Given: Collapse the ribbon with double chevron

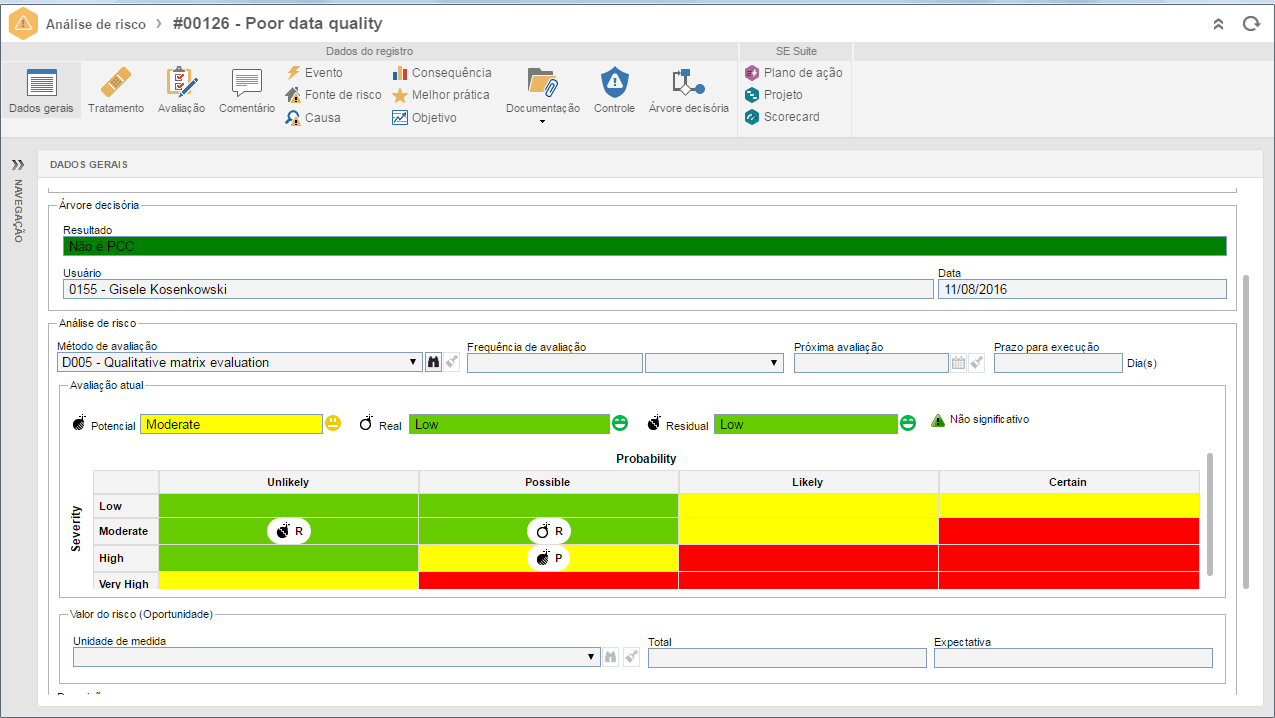Looking at the screenshot, I should click(1218, 24).
